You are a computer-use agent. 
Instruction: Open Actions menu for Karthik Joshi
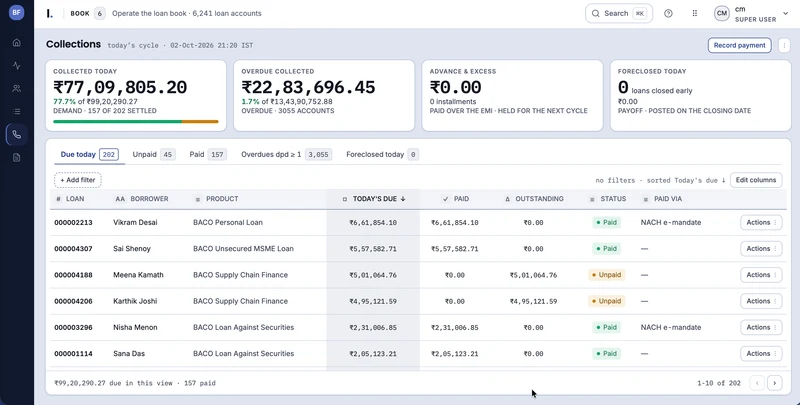coord(761,301)
